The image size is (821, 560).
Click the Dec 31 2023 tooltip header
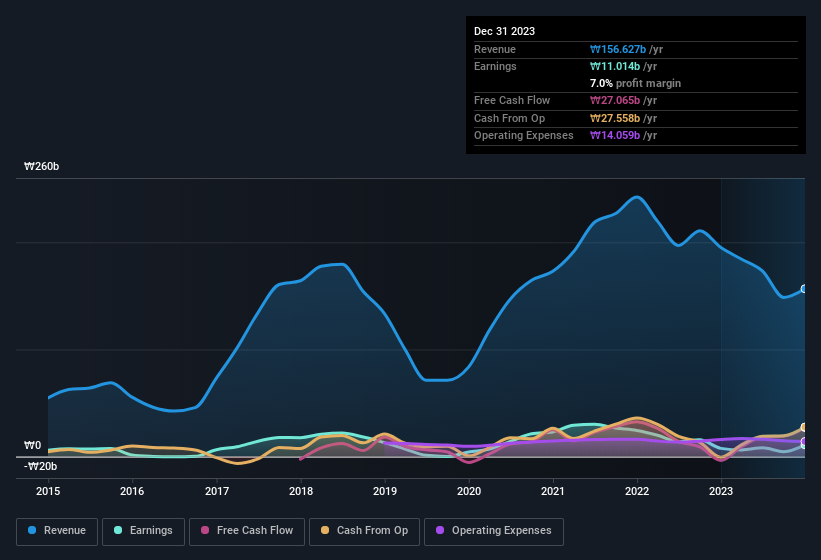pos(504,31)
